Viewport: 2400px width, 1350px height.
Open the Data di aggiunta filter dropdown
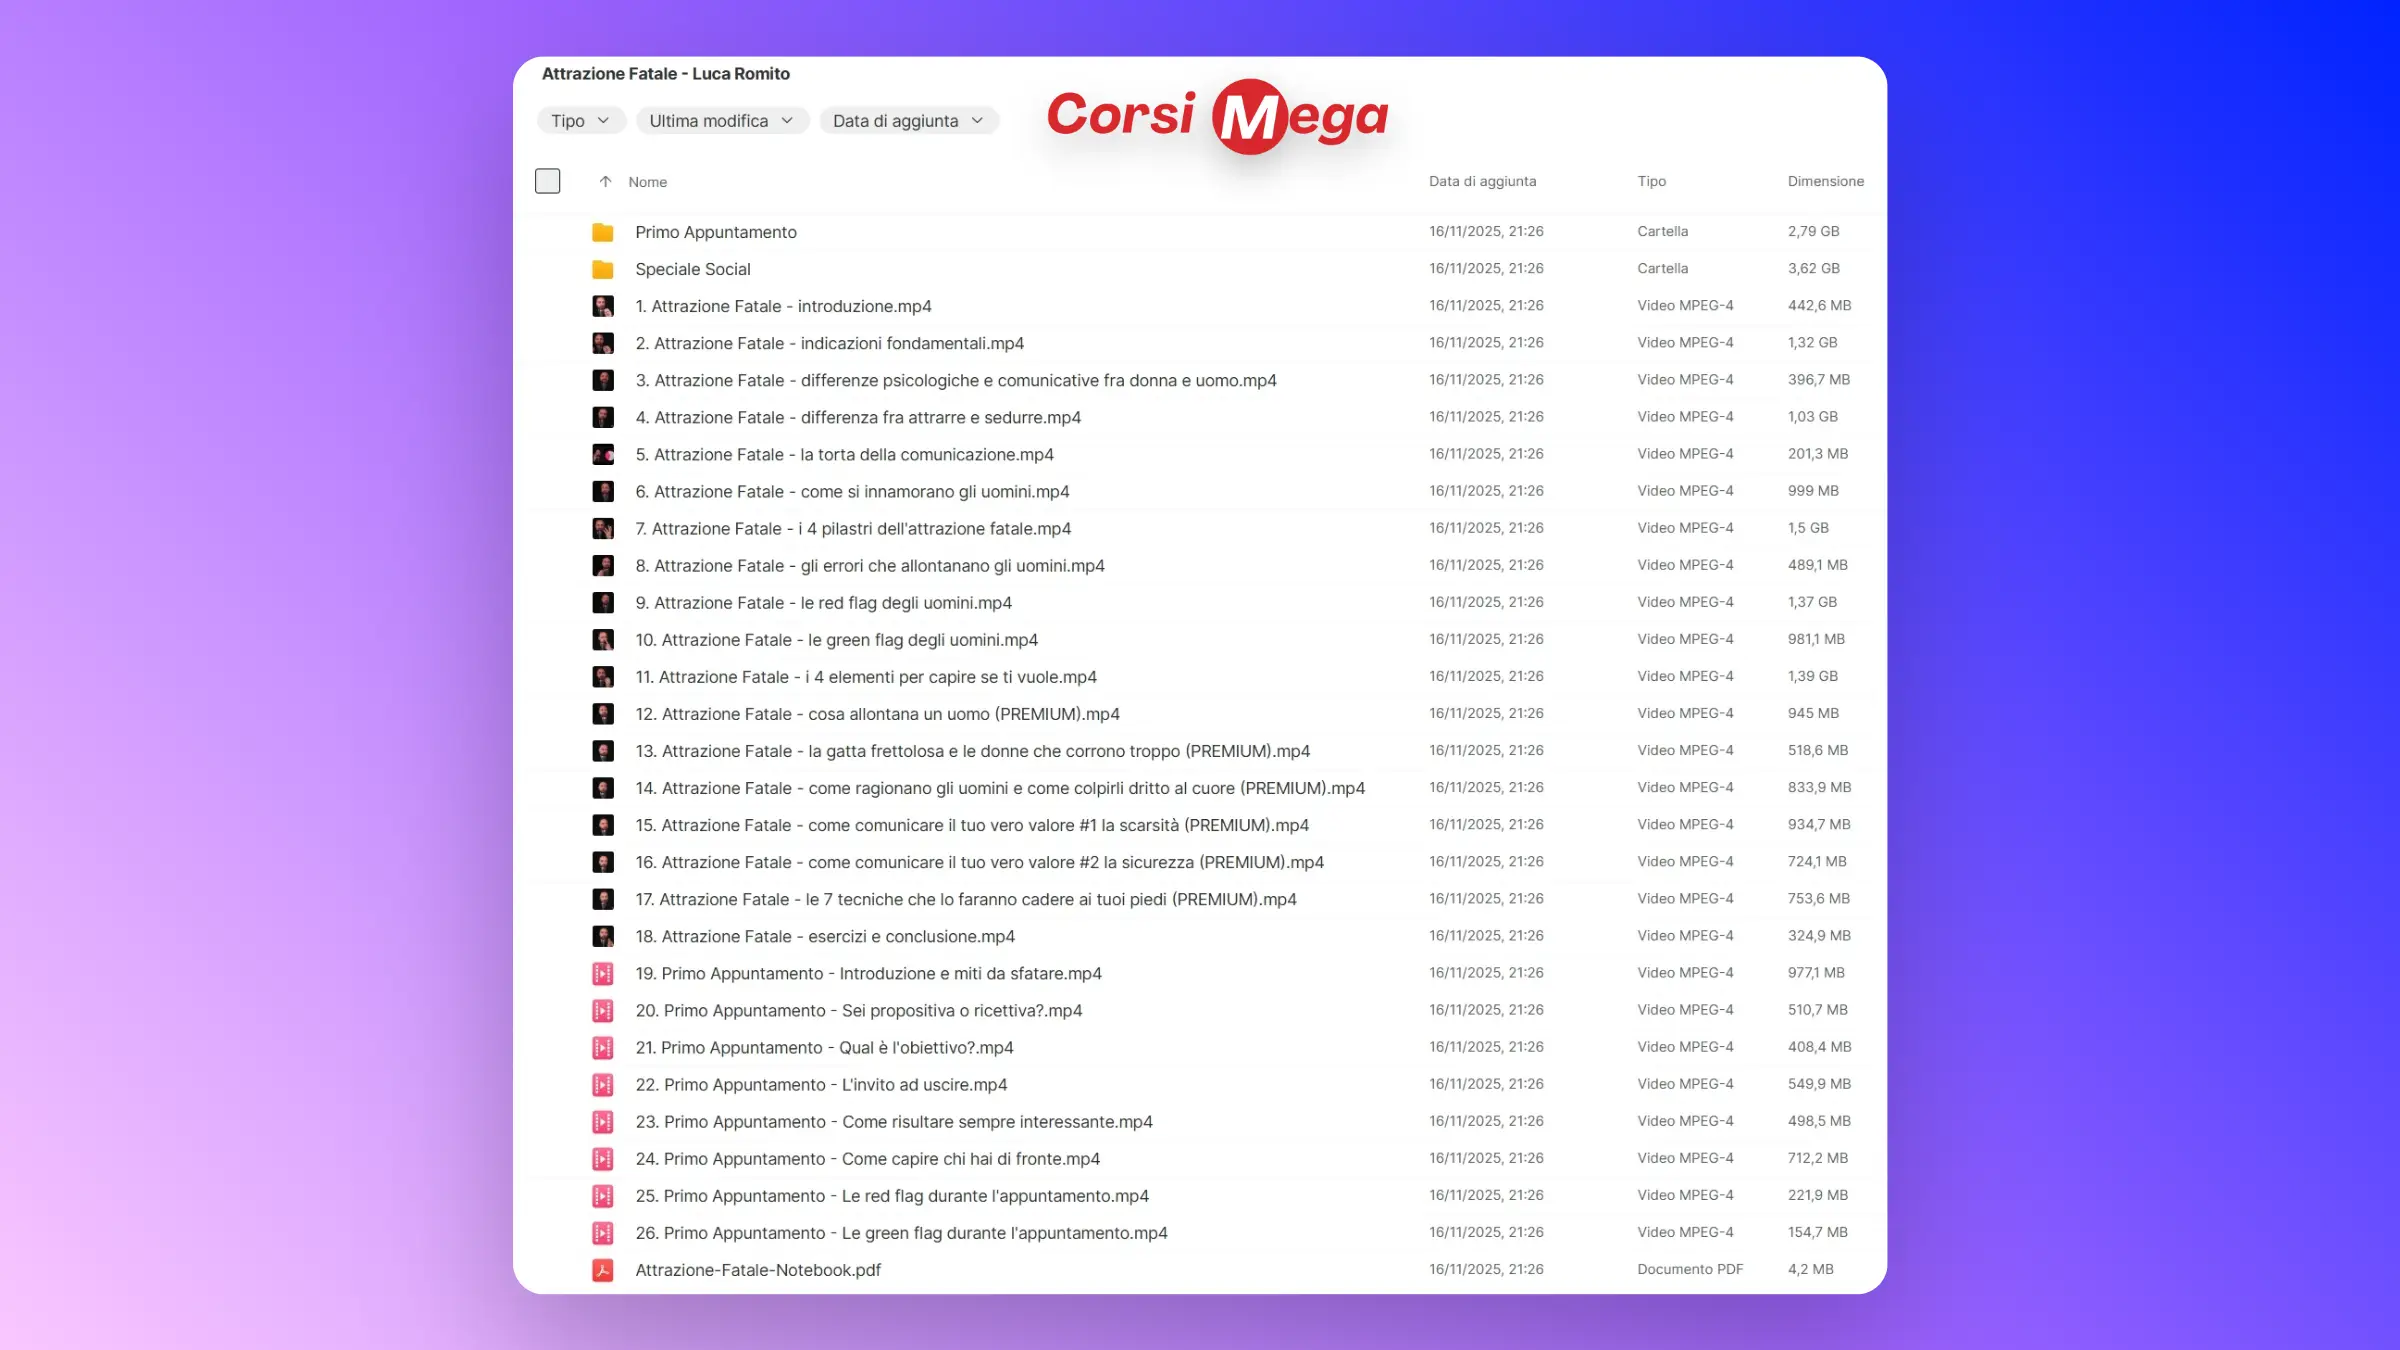pos(908,121)
